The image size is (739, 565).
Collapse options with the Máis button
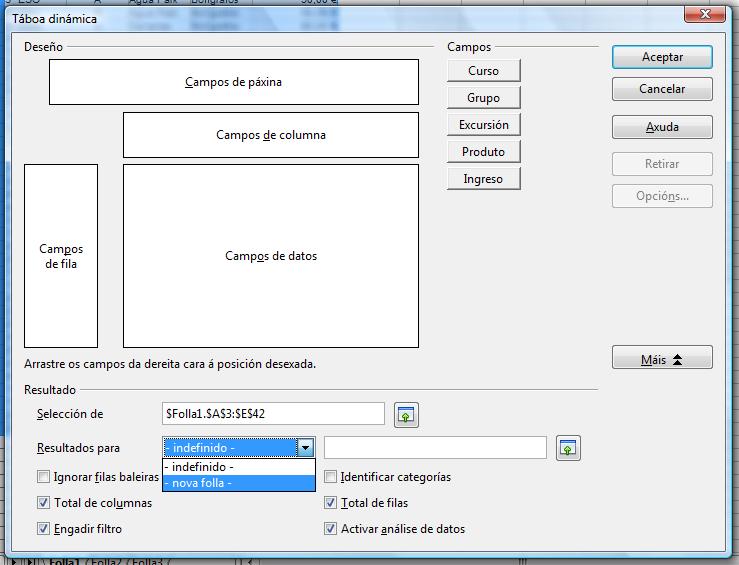tap(662, 358)
